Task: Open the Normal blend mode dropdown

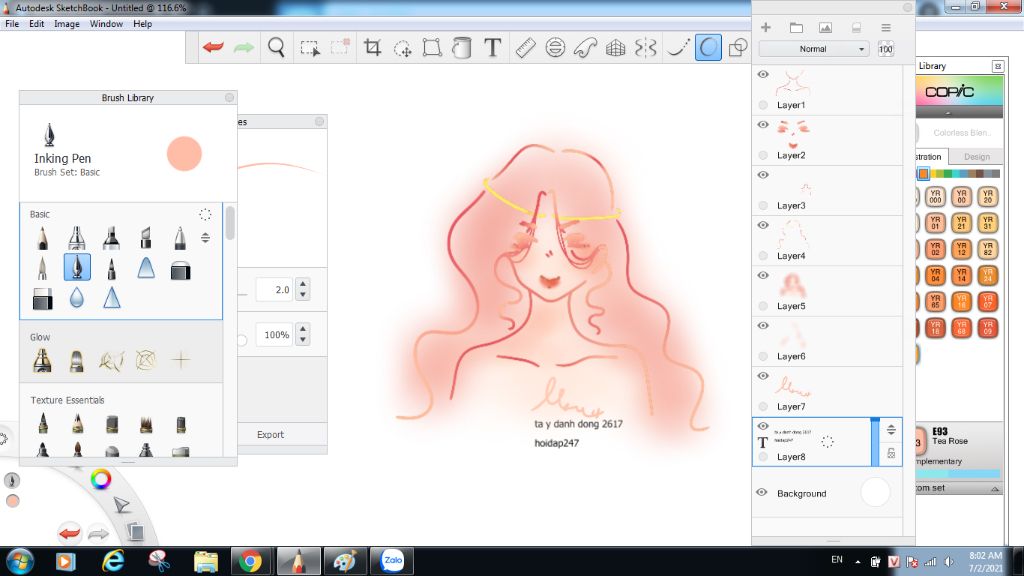Action: point(814,49)
